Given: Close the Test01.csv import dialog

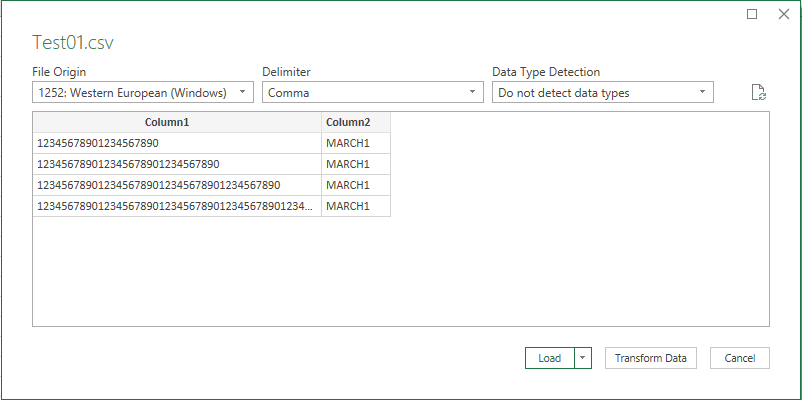Looking at the screenshot, I should [x=783, y=14].
